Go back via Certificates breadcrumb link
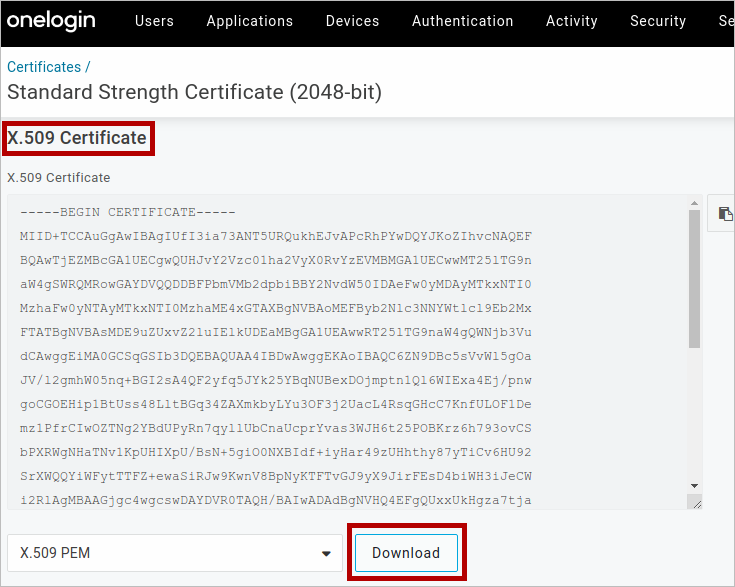735x587 pixels. [x=44, y=67]
